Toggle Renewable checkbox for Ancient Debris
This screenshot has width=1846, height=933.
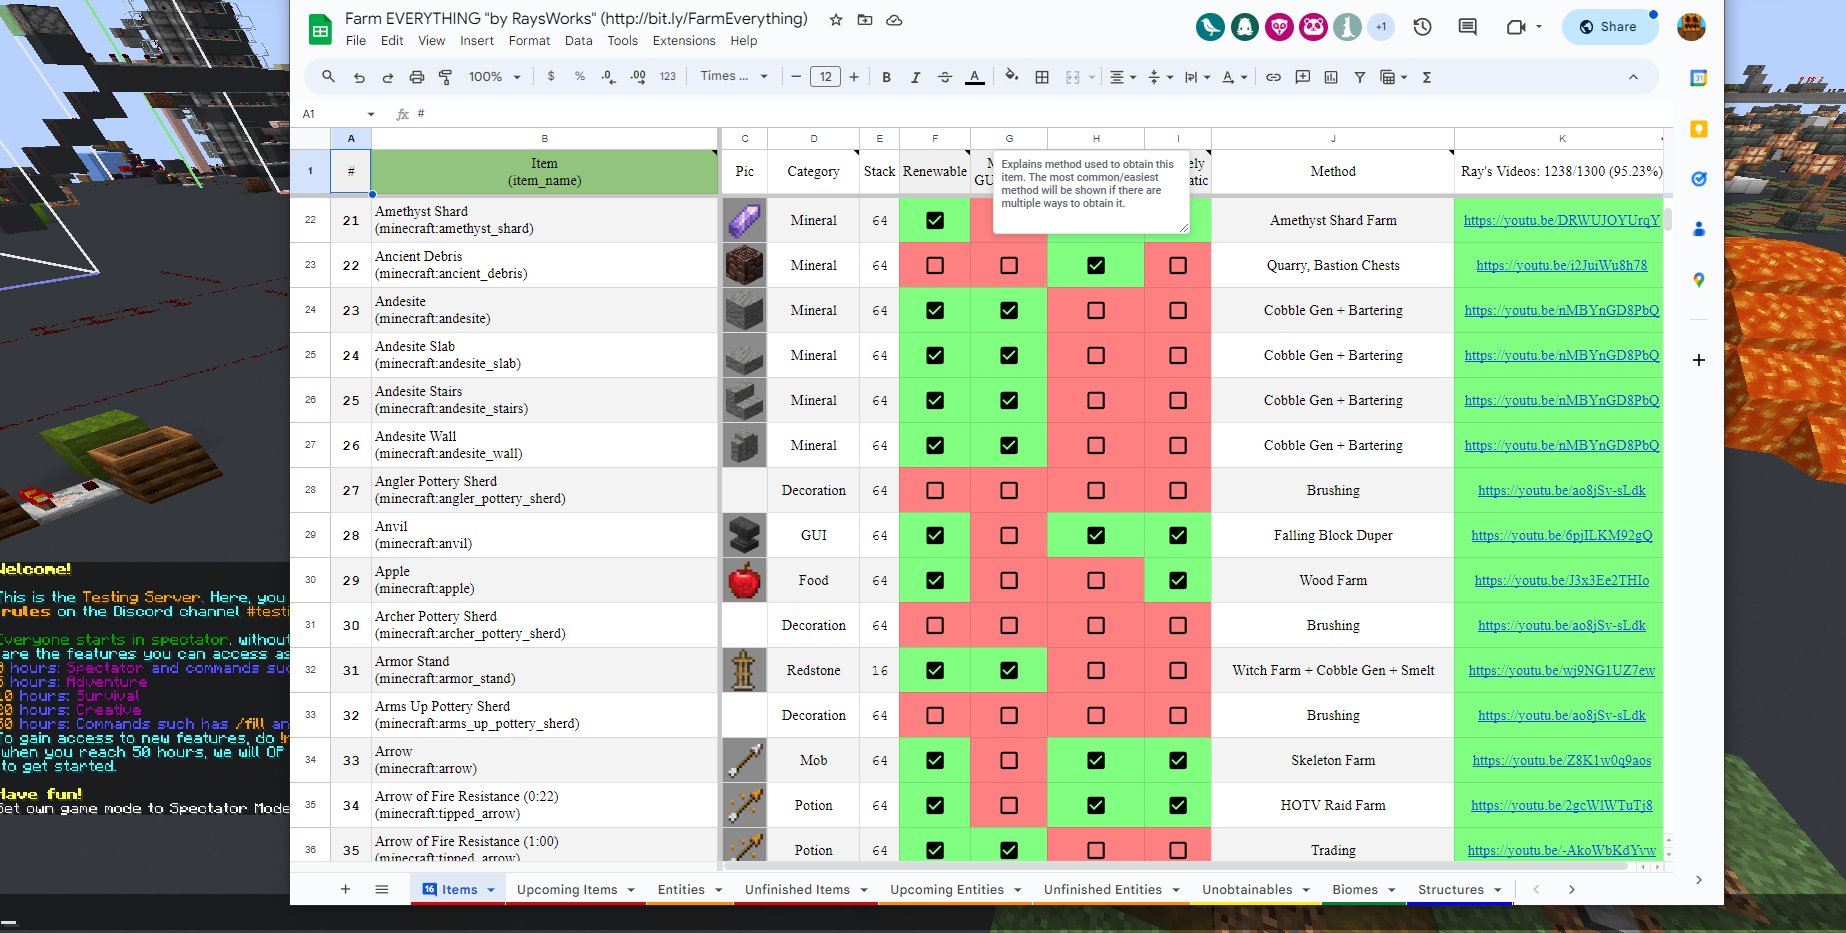point(935,265)
